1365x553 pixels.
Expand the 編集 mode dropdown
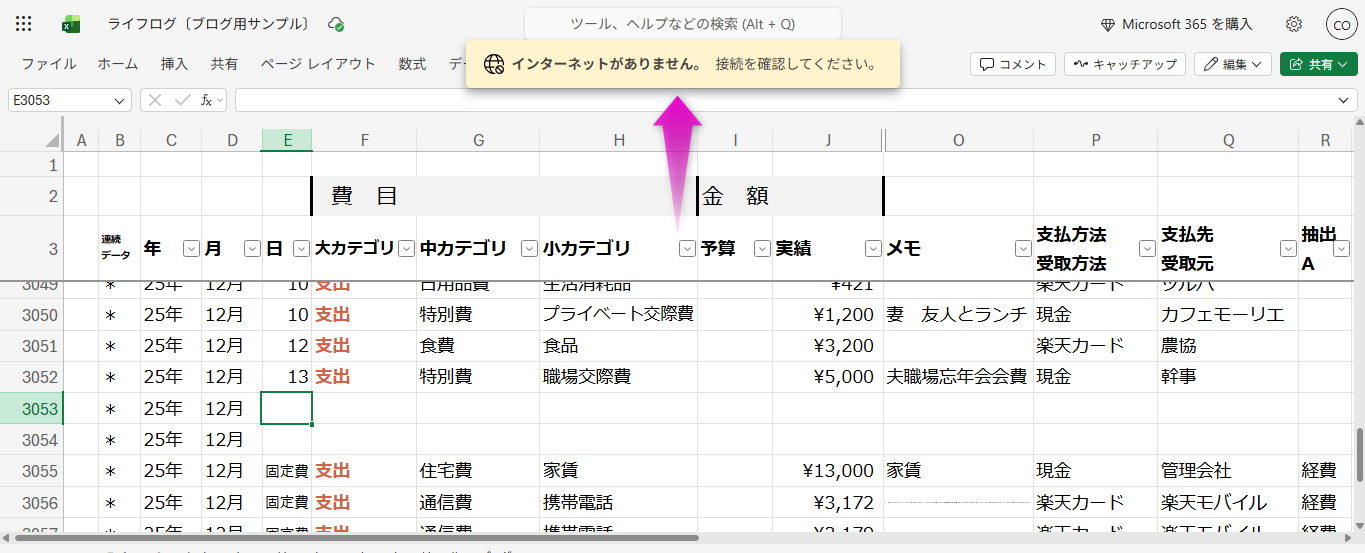tap(1232, 64)
